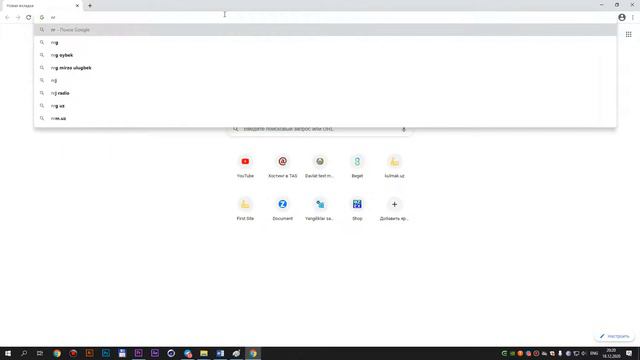640x360 pixels.
Task: Select the New Tab browser tab
Action: pyautogui.click(x=41, y=6)
